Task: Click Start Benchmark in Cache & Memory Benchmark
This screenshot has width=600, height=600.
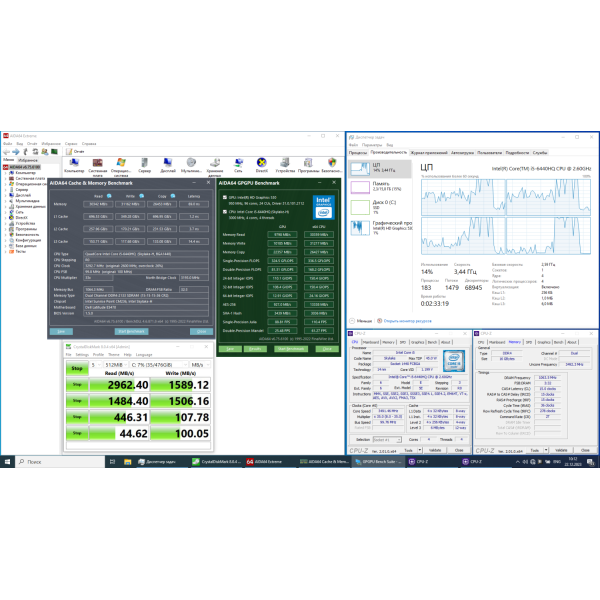Action: [131, 331]
